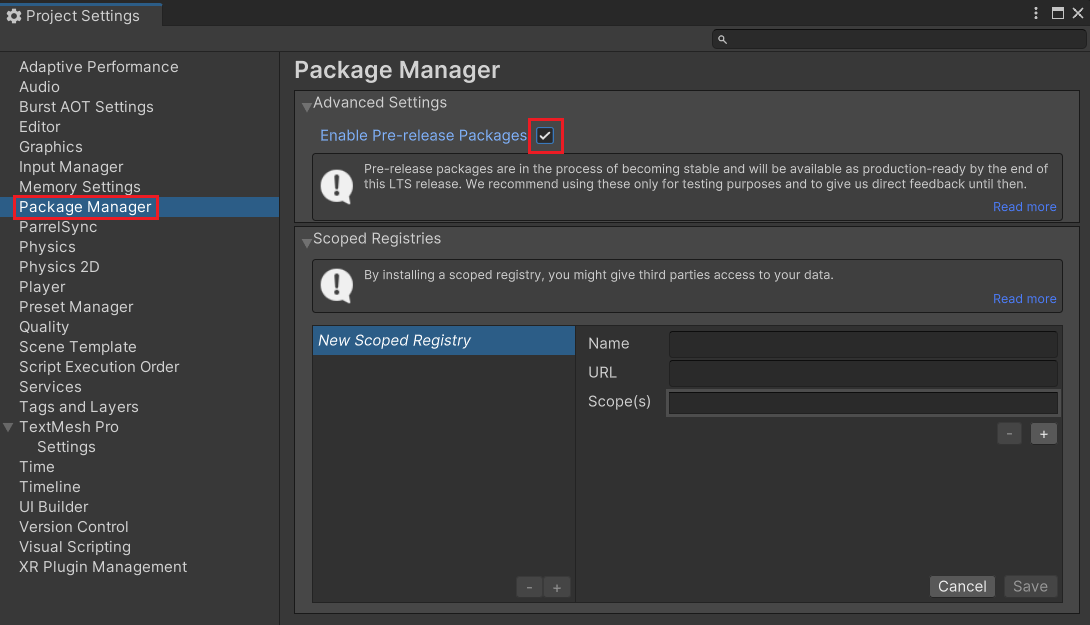
Task: Collapse the Scoped Registries section
Action: click(307, 243)
